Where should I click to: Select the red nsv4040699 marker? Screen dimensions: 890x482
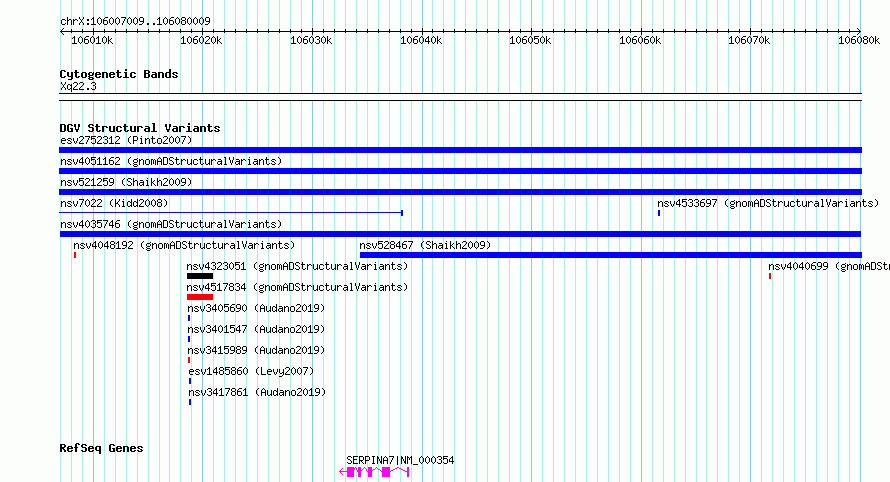(x=770, y=276)
